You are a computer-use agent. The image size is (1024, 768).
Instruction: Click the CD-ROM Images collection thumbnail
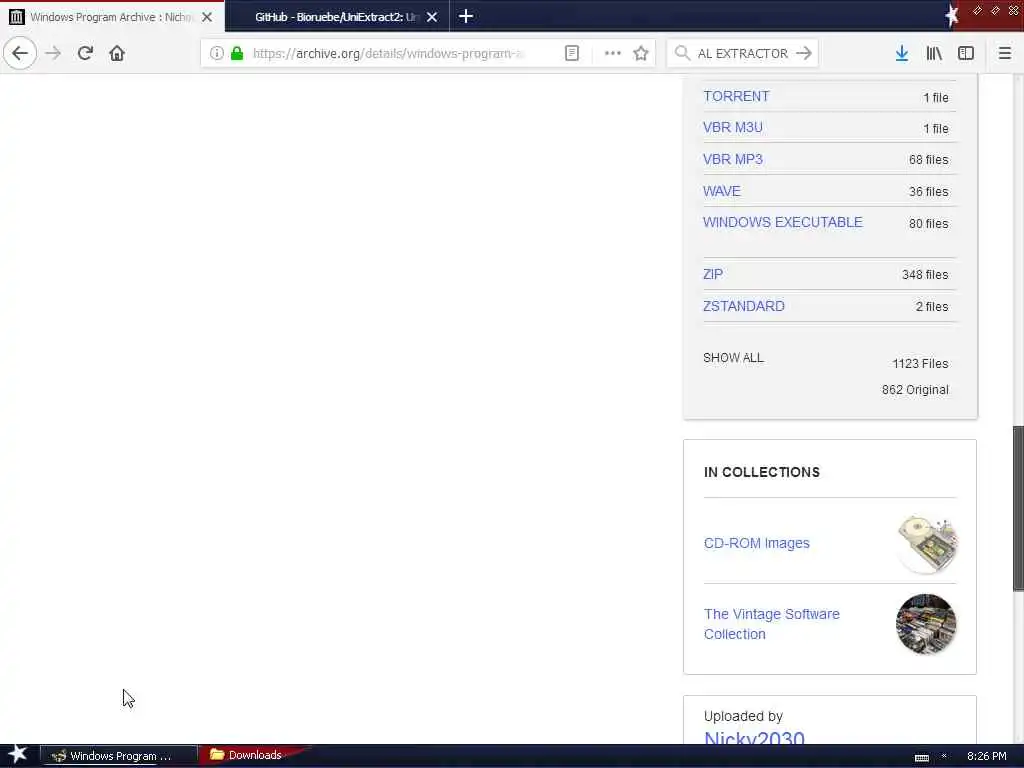(x=927, y=543)
